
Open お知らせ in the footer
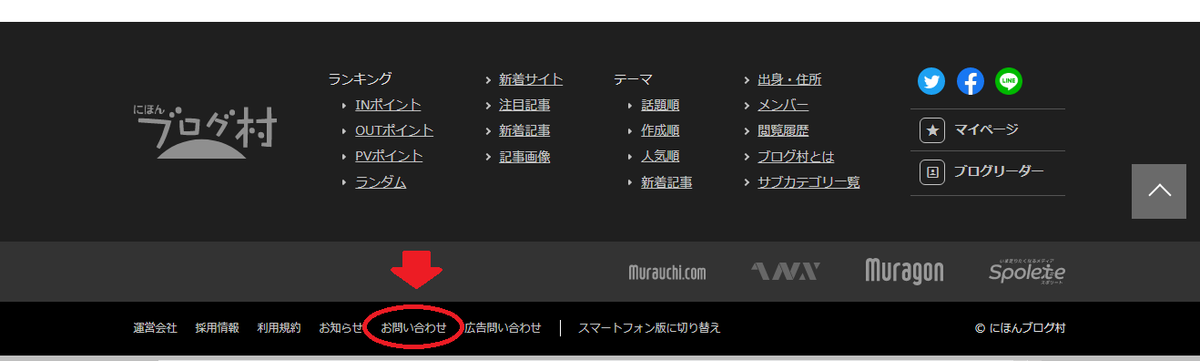341,328
